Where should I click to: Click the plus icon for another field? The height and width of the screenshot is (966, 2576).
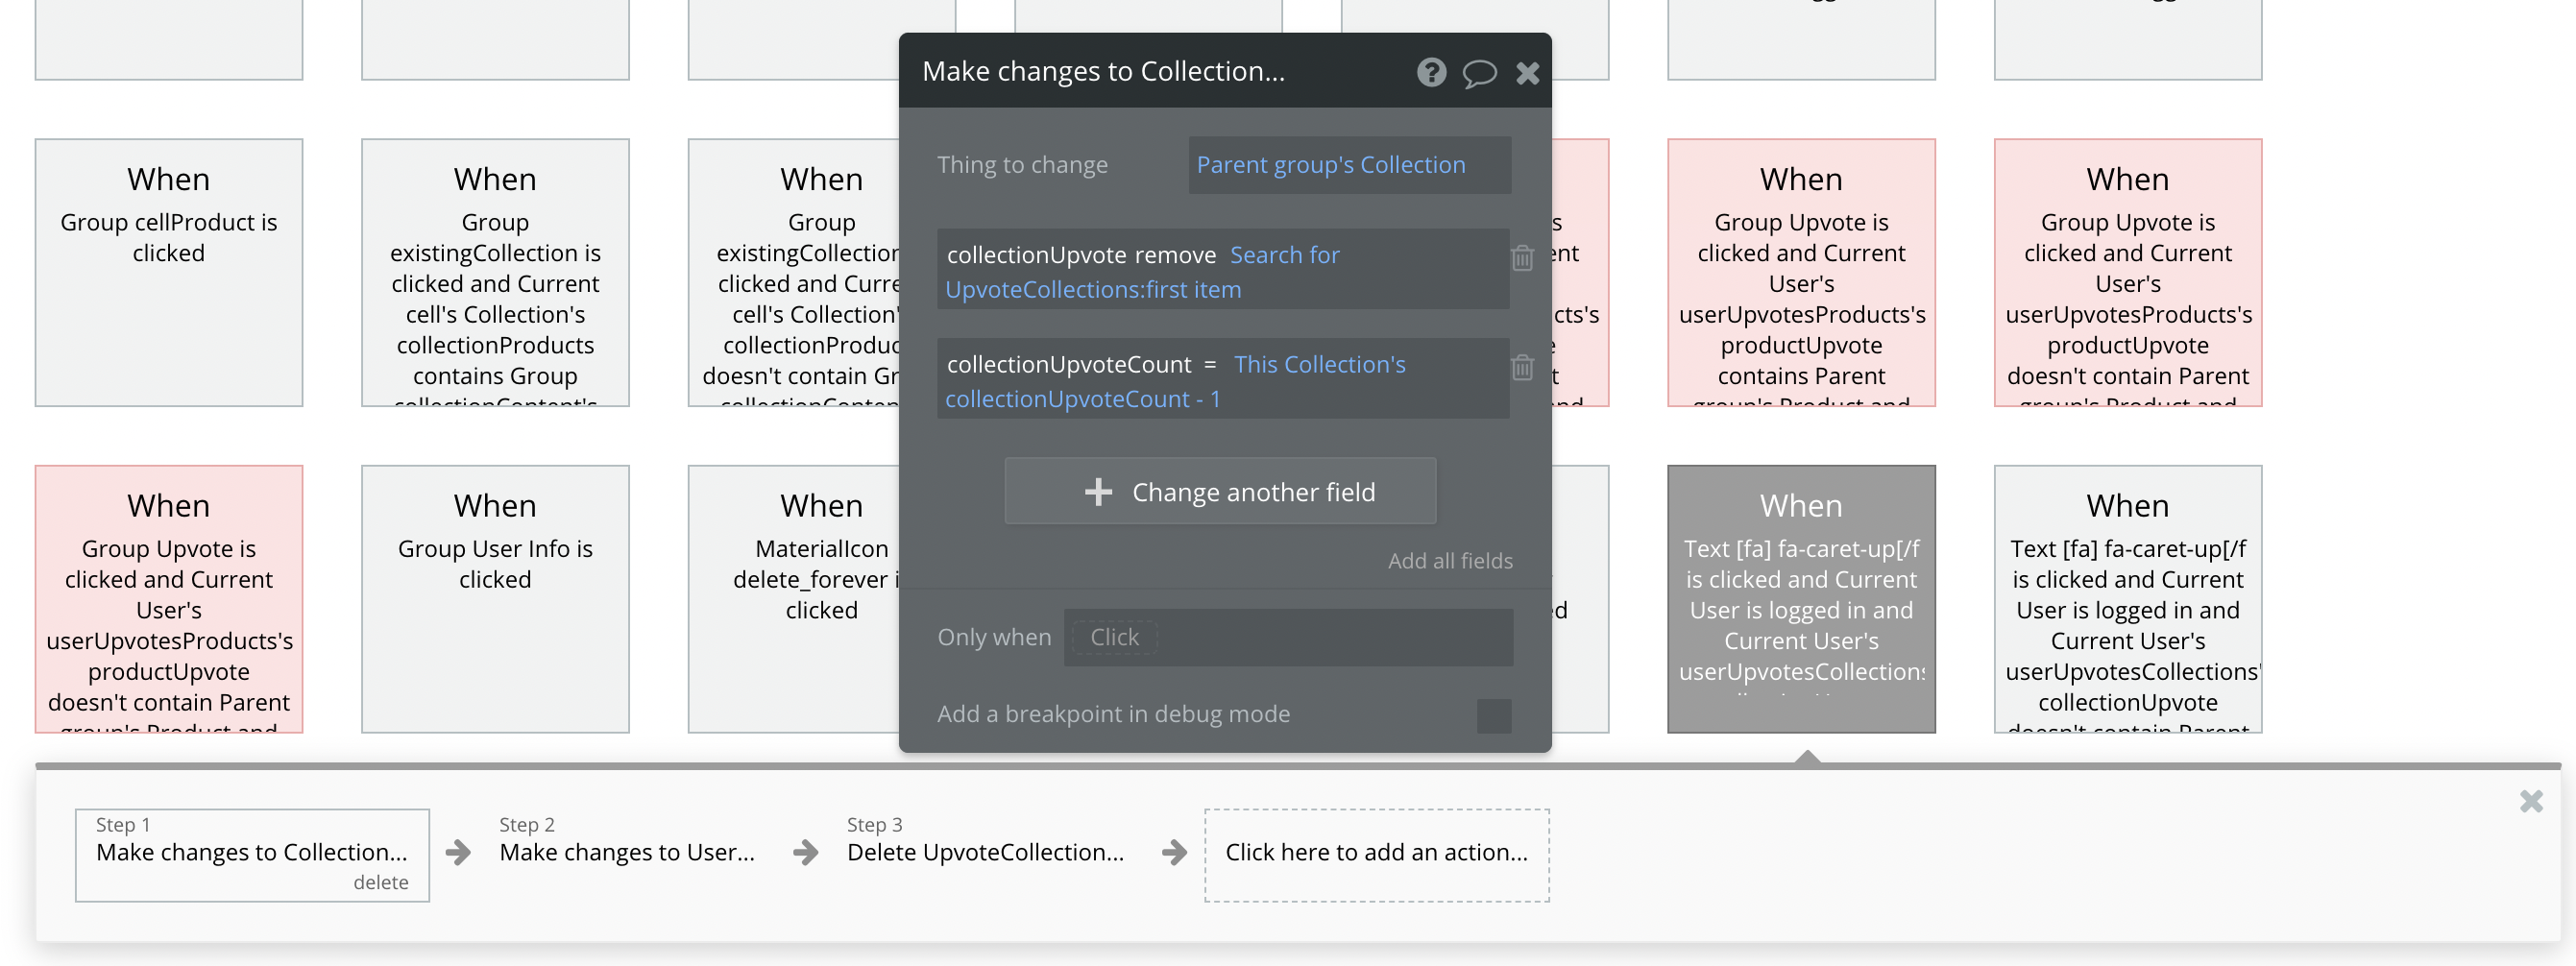coord(1098,491)
